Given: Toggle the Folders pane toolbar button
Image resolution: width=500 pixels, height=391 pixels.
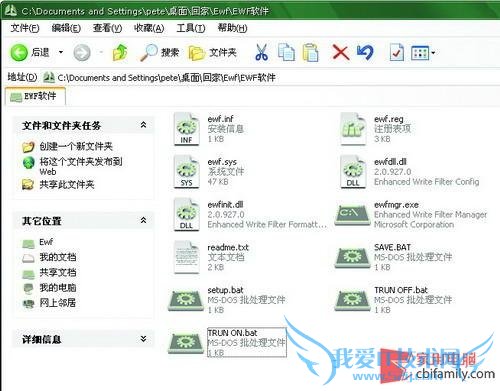Looking at the screenshot, I should 213,53.
